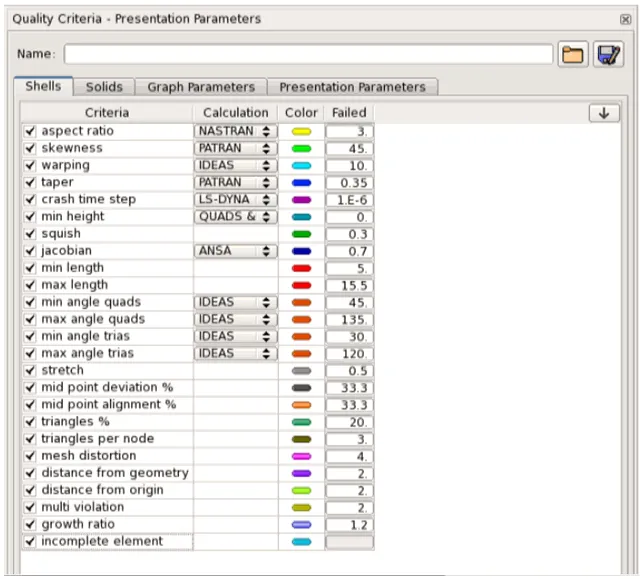640x579 pixels.
Task: Switch to the Shells tab
Action: [x=43, y=86]
